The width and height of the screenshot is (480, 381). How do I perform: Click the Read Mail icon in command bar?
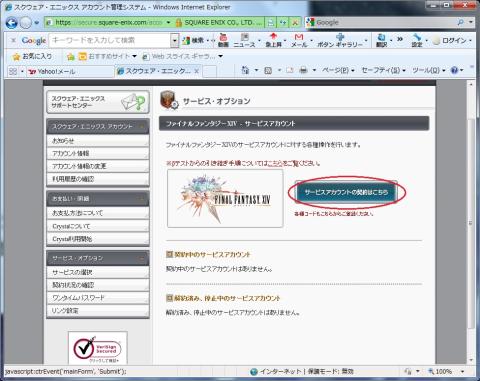(x=290, y=70)
